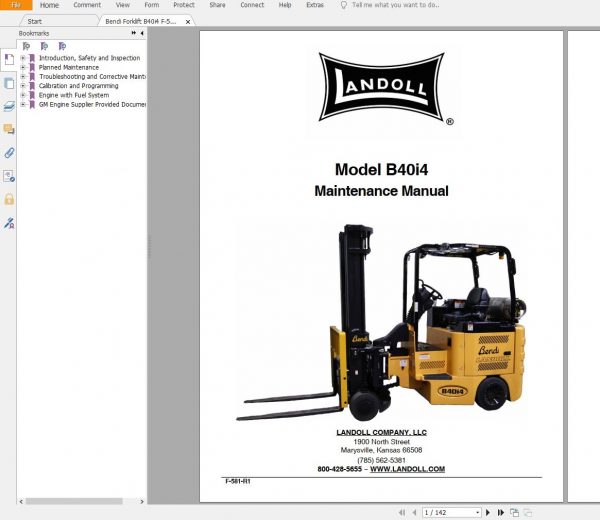600x520 pixels.
Task: Click the continuous page view icon in status bar
Action: tap(528, 512)
